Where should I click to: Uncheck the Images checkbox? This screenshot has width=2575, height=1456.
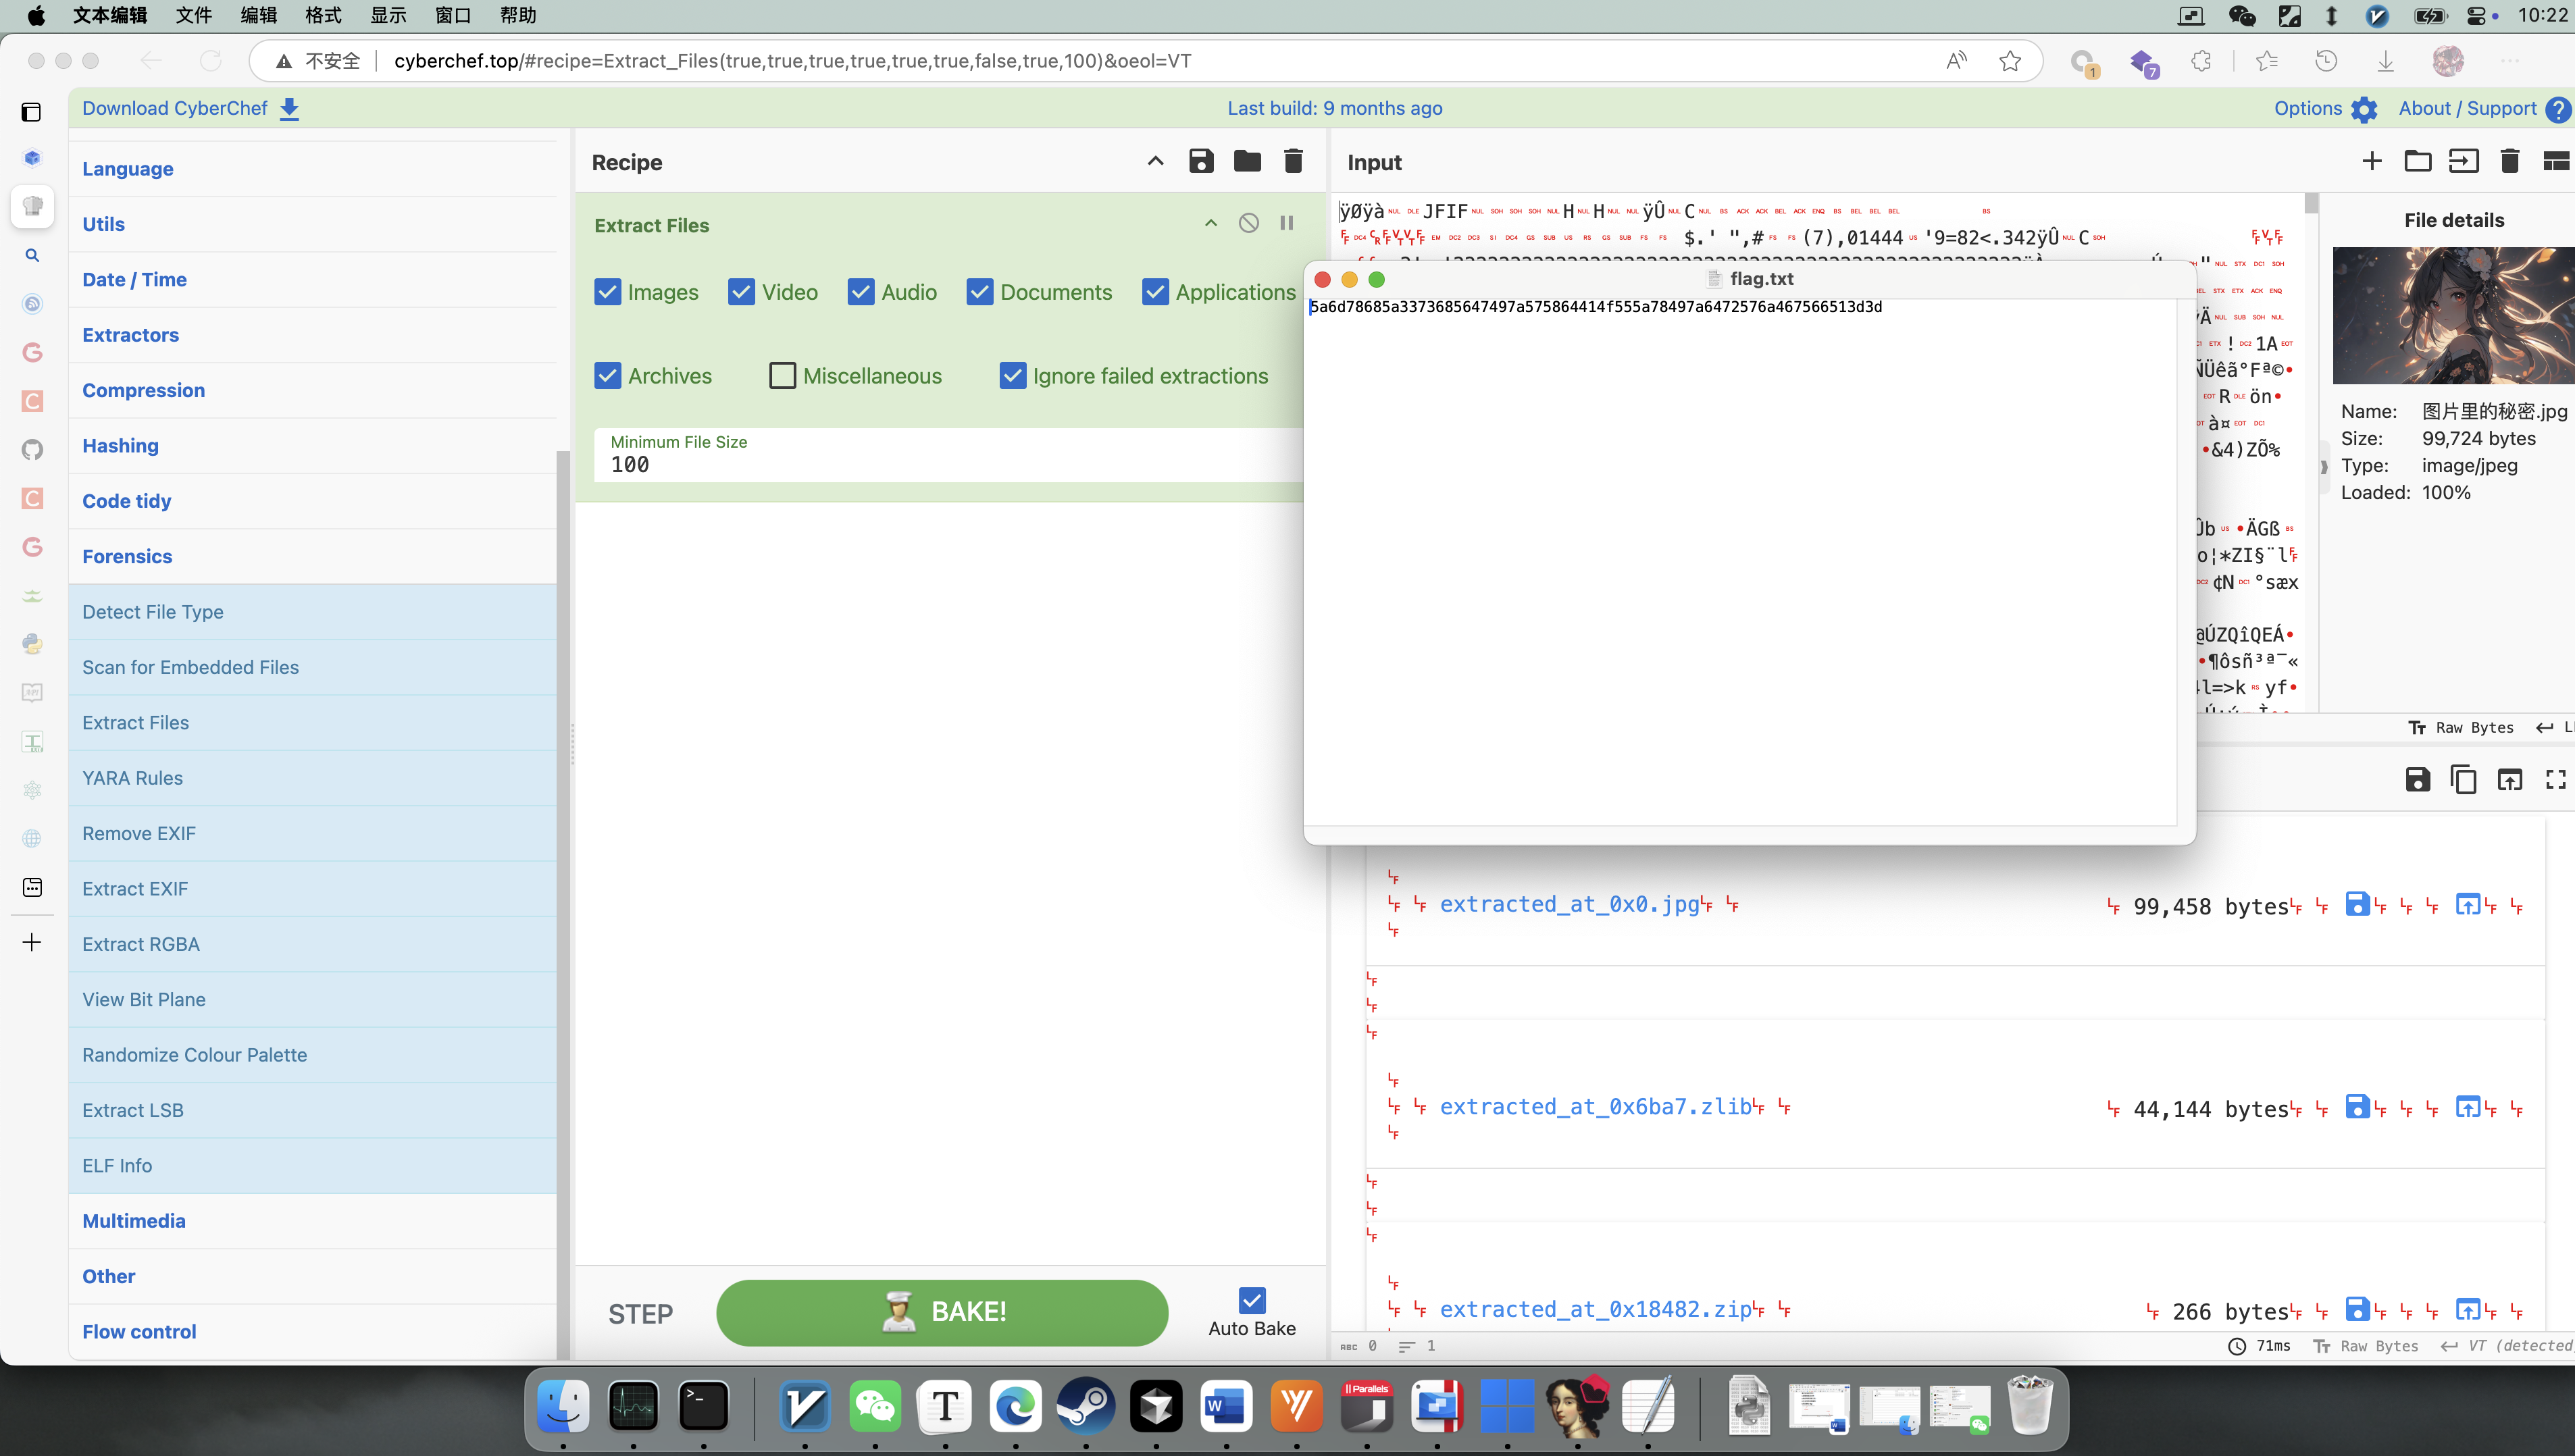tap(608, 292)
